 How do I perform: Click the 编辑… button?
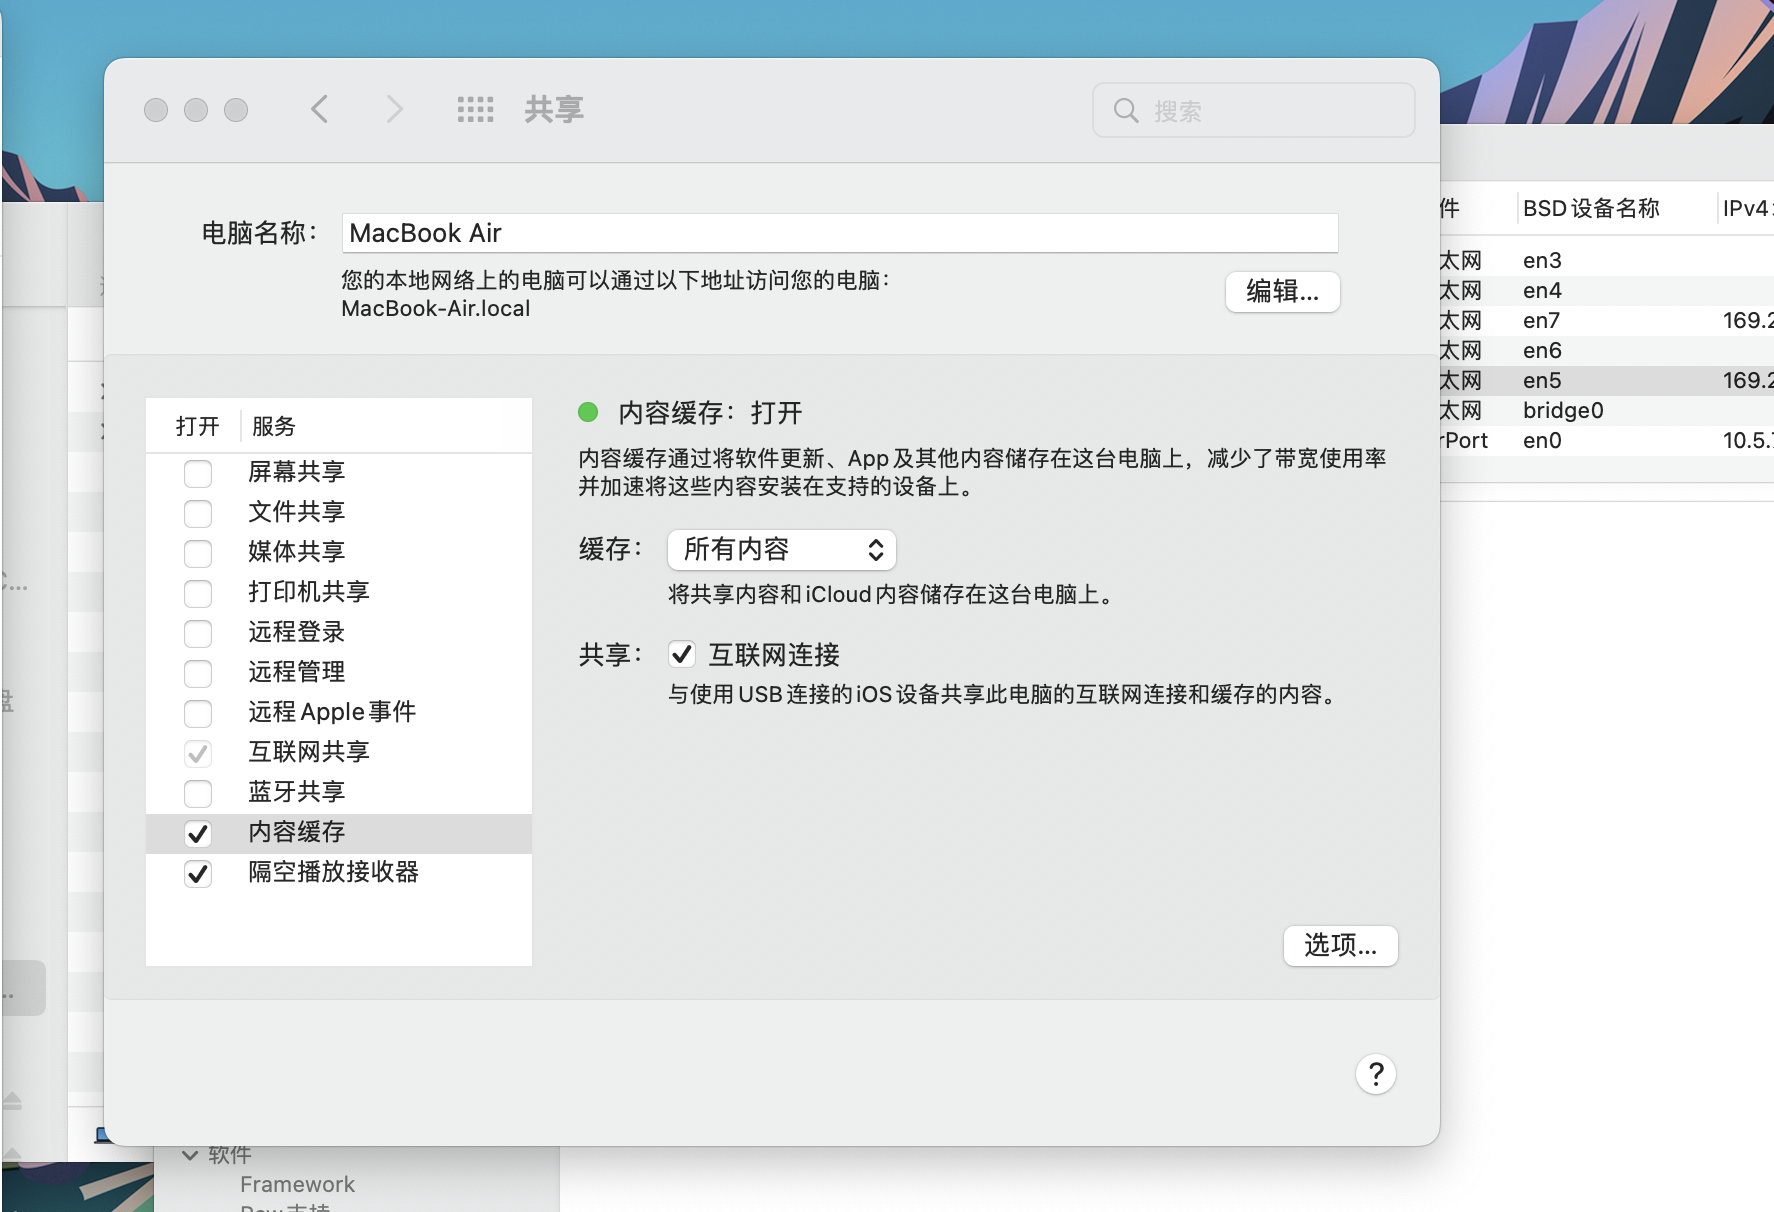pos(1282,292)
